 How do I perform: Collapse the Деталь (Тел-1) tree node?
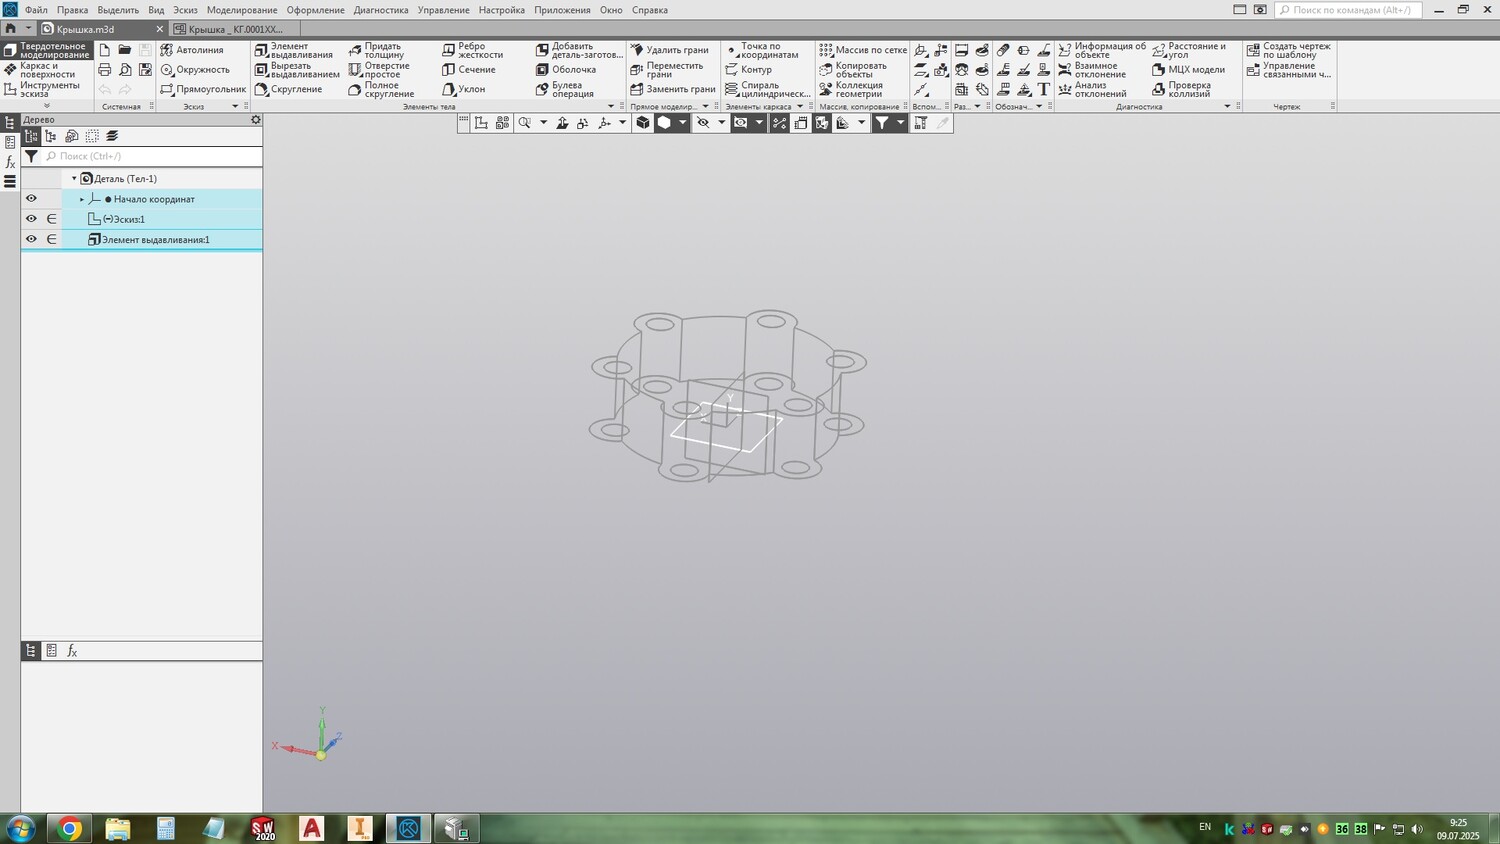pos(74,179)
